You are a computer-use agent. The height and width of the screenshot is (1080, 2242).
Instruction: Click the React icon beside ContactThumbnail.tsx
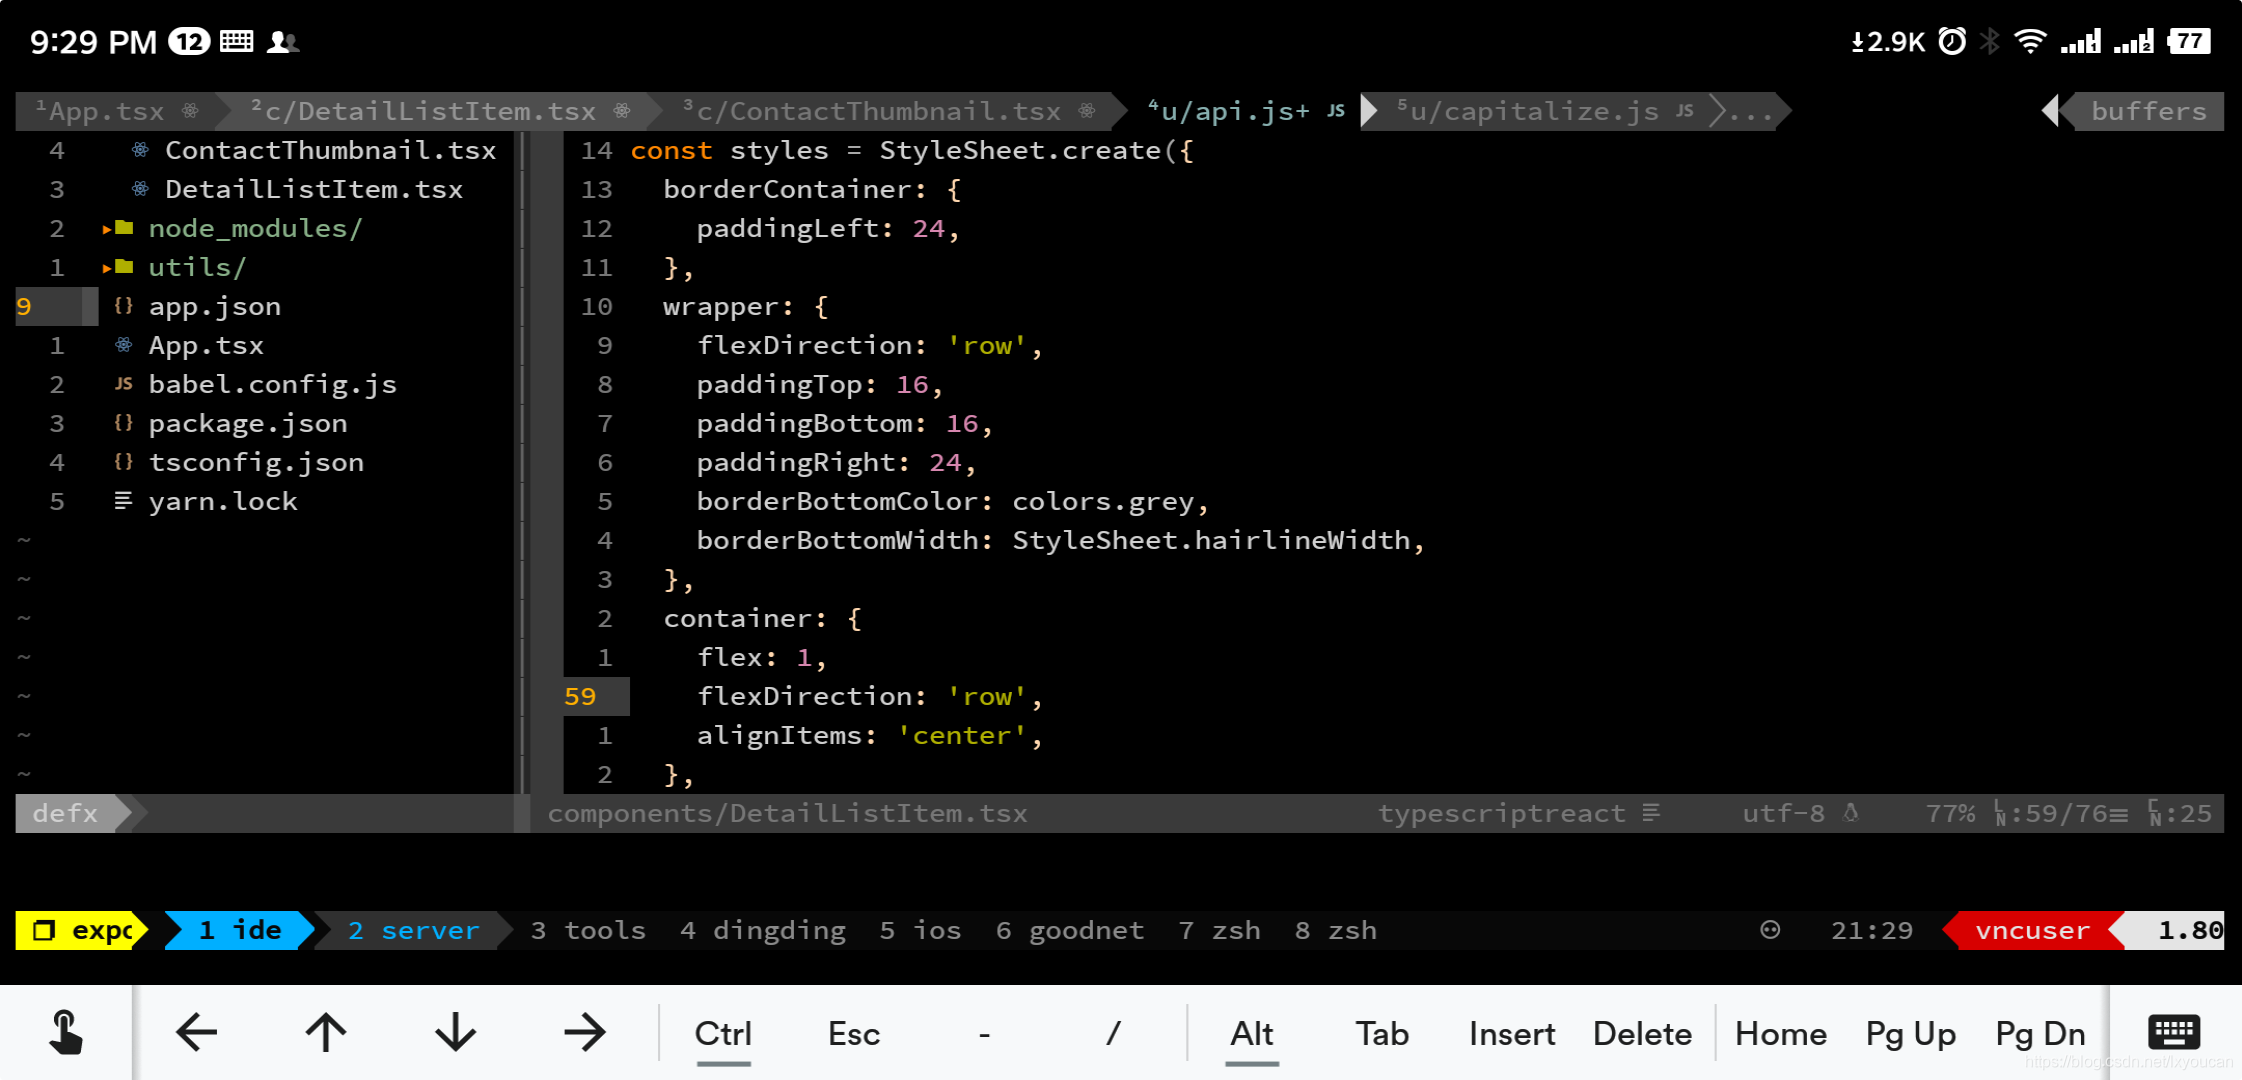tap(140, 150)
